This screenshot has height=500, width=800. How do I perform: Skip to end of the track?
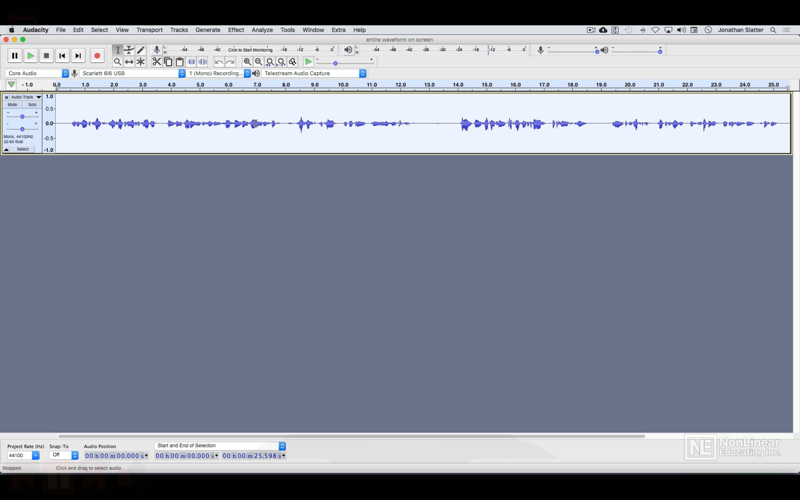(78, 56)
